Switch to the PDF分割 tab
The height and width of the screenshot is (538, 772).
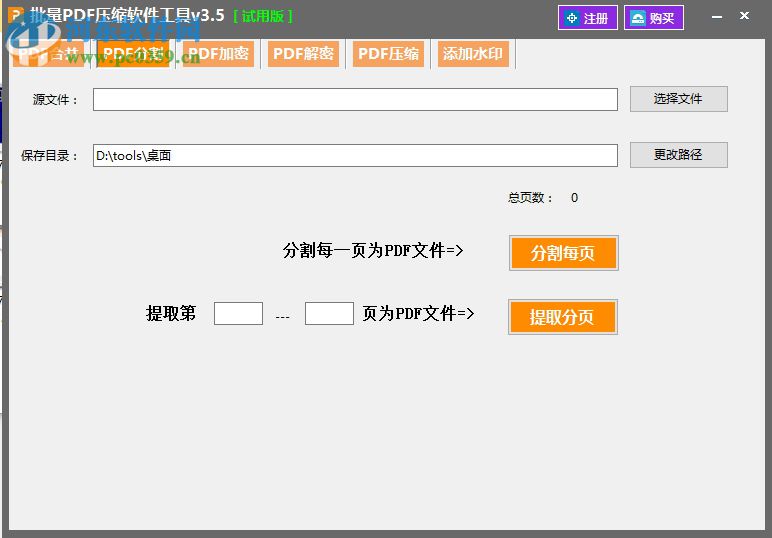pyautogui.click(x=133, y=54)
